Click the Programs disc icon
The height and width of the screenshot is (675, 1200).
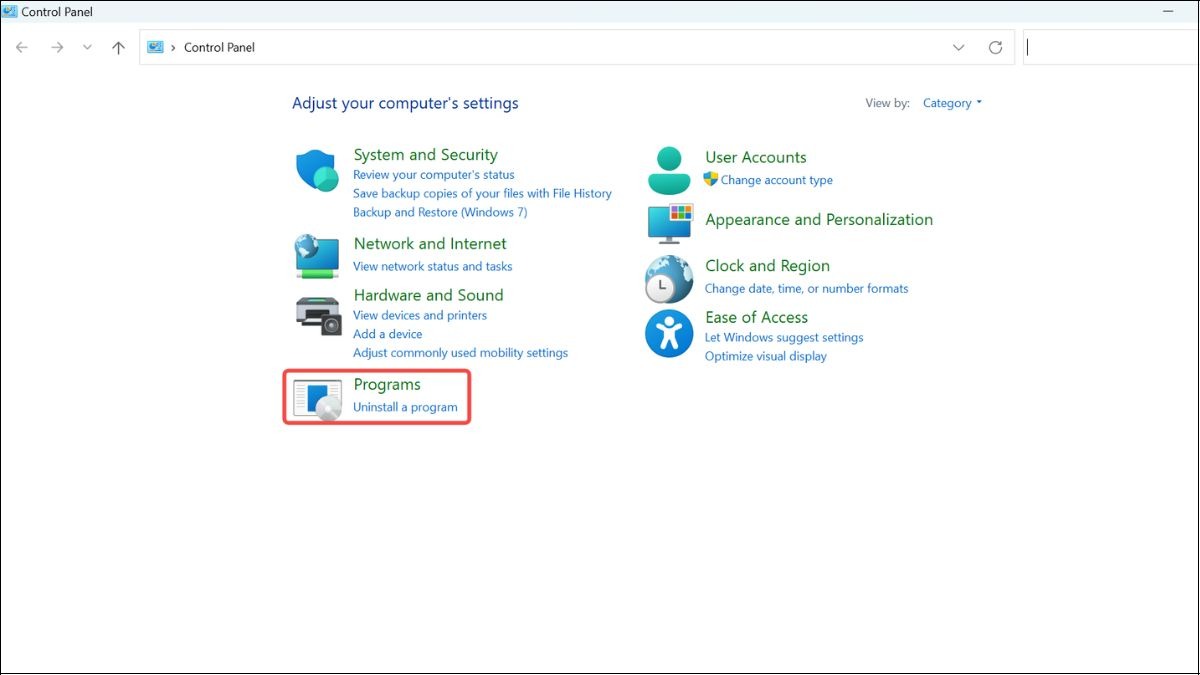[318, 400]
